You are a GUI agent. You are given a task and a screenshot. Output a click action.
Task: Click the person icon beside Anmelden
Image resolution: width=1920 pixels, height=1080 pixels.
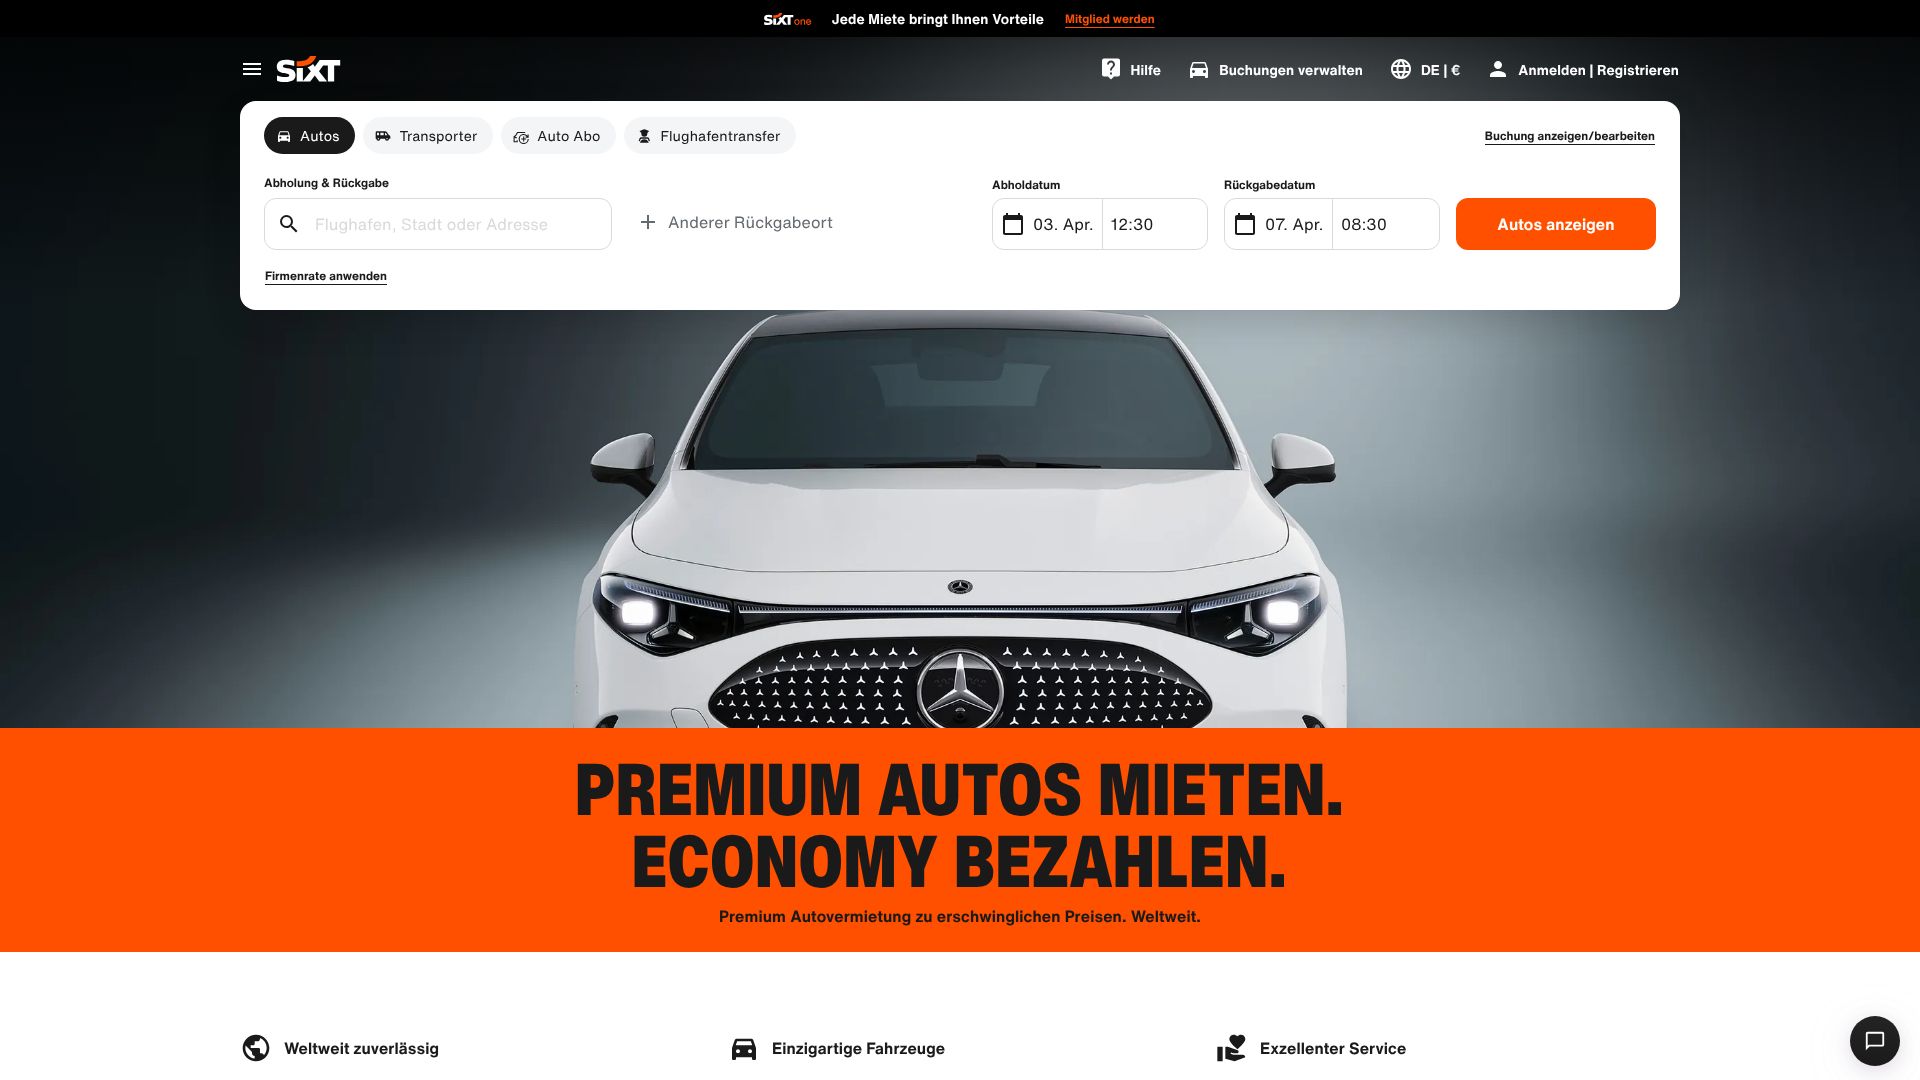pos(1497,69)
